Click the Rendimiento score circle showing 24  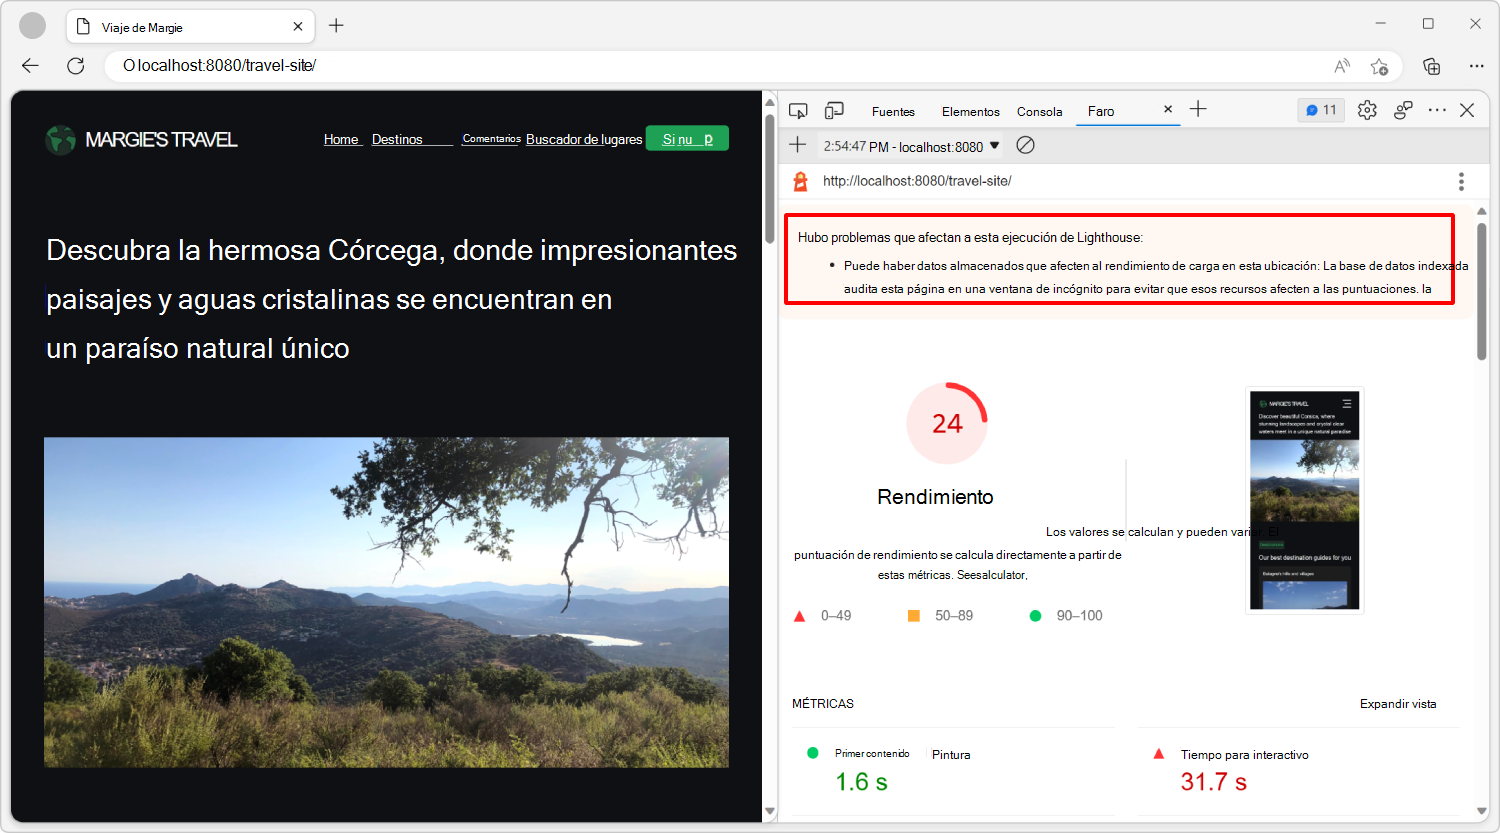[946, 423]
